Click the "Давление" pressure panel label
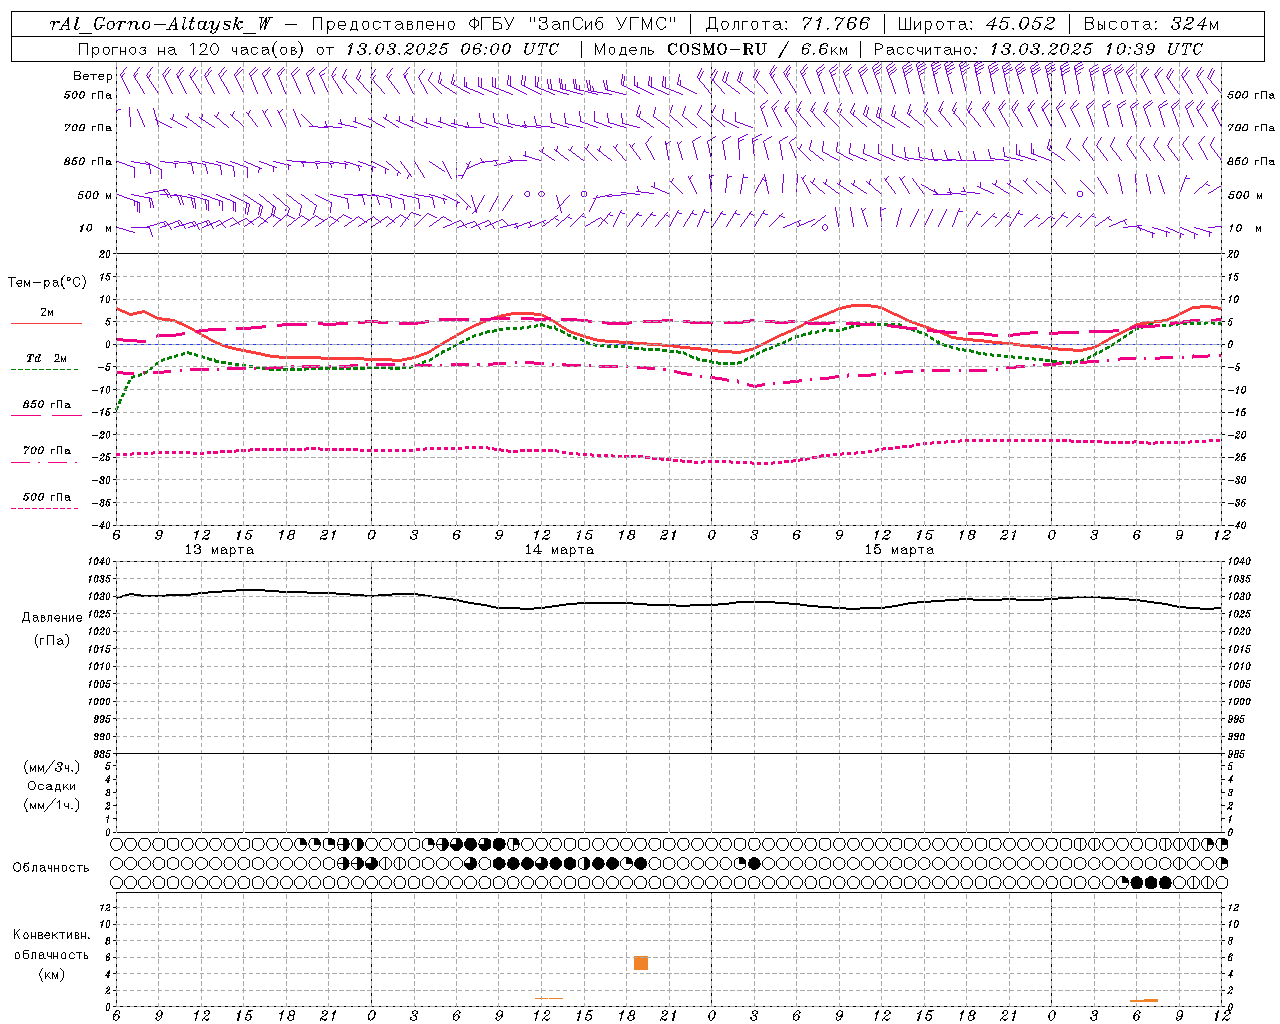 tap(52, 618)
